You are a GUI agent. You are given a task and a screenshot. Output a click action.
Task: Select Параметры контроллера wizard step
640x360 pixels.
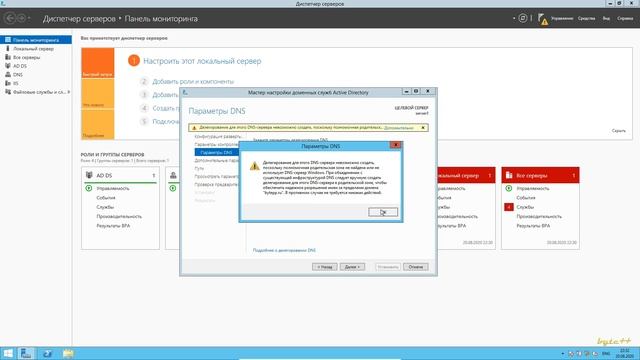point(217,144)
